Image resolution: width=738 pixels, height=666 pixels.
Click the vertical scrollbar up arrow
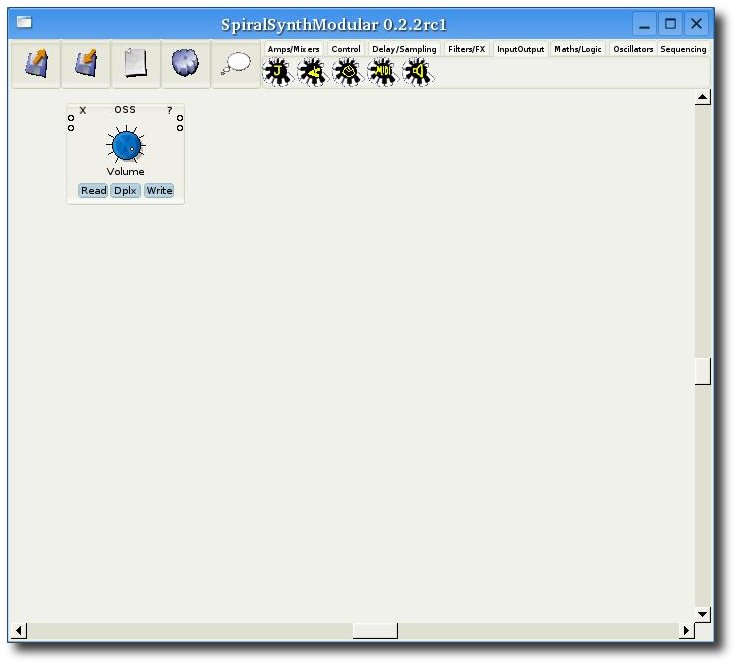click(703, 97)
